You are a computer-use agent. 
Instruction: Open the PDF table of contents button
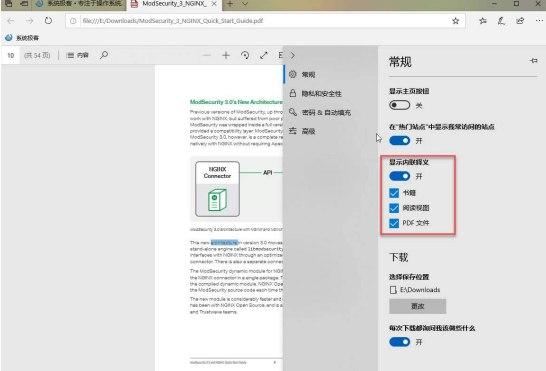78,55
